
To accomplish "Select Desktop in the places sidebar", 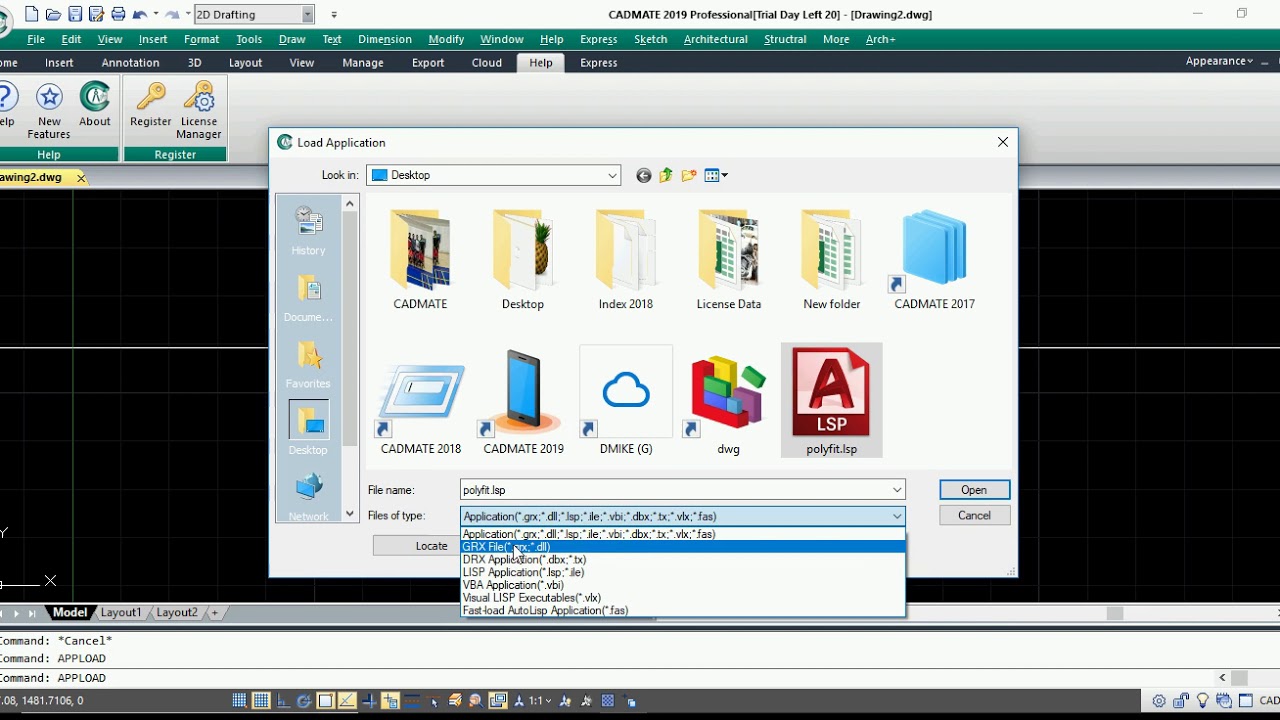I will click(x=308, y=429).
